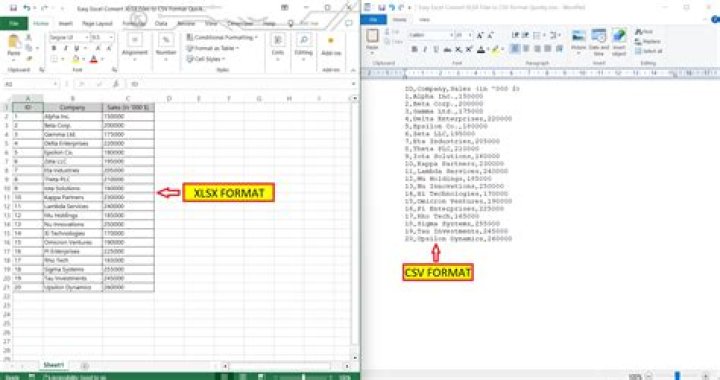720x380 pixels.
Task: Toggle bold in the Excel Font group
Action: click(x=54, y=48)
